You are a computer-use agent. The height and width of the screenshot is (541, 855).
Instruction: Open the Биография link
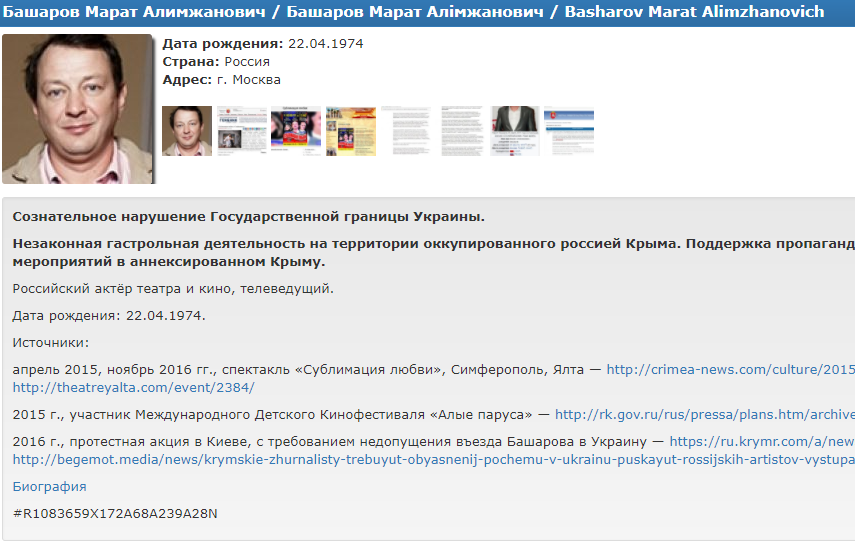tap(49, 486)
